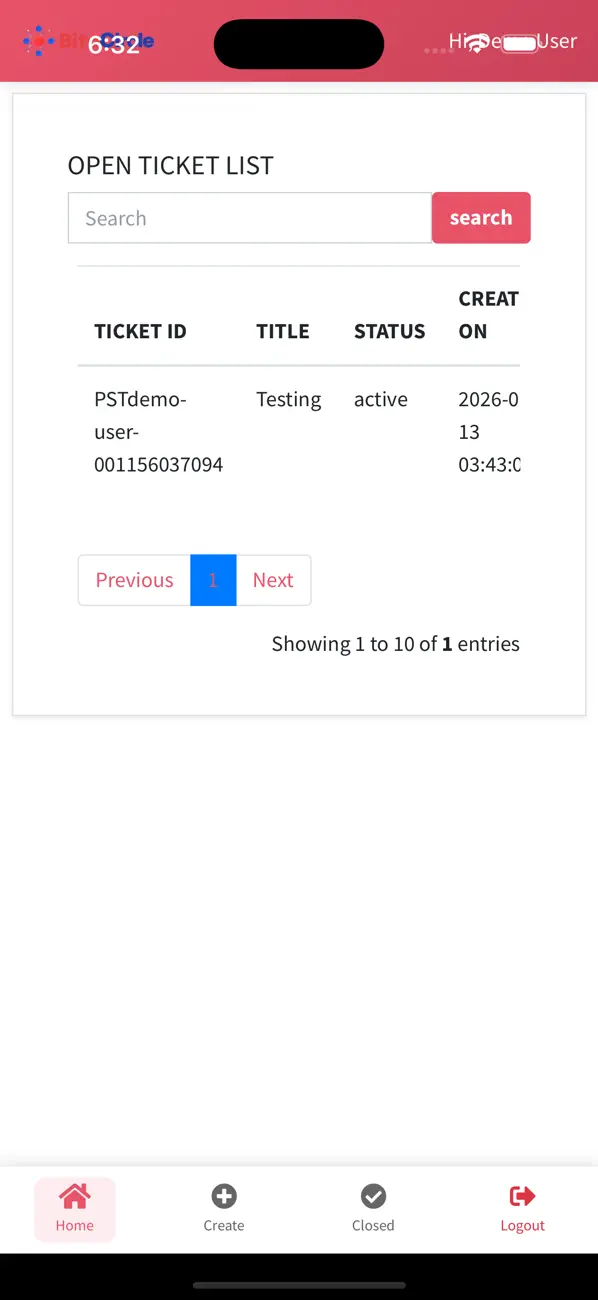Tap the circled check icon above Closed
This screenshot has height=1300, width=598.
pos(373,1196)
